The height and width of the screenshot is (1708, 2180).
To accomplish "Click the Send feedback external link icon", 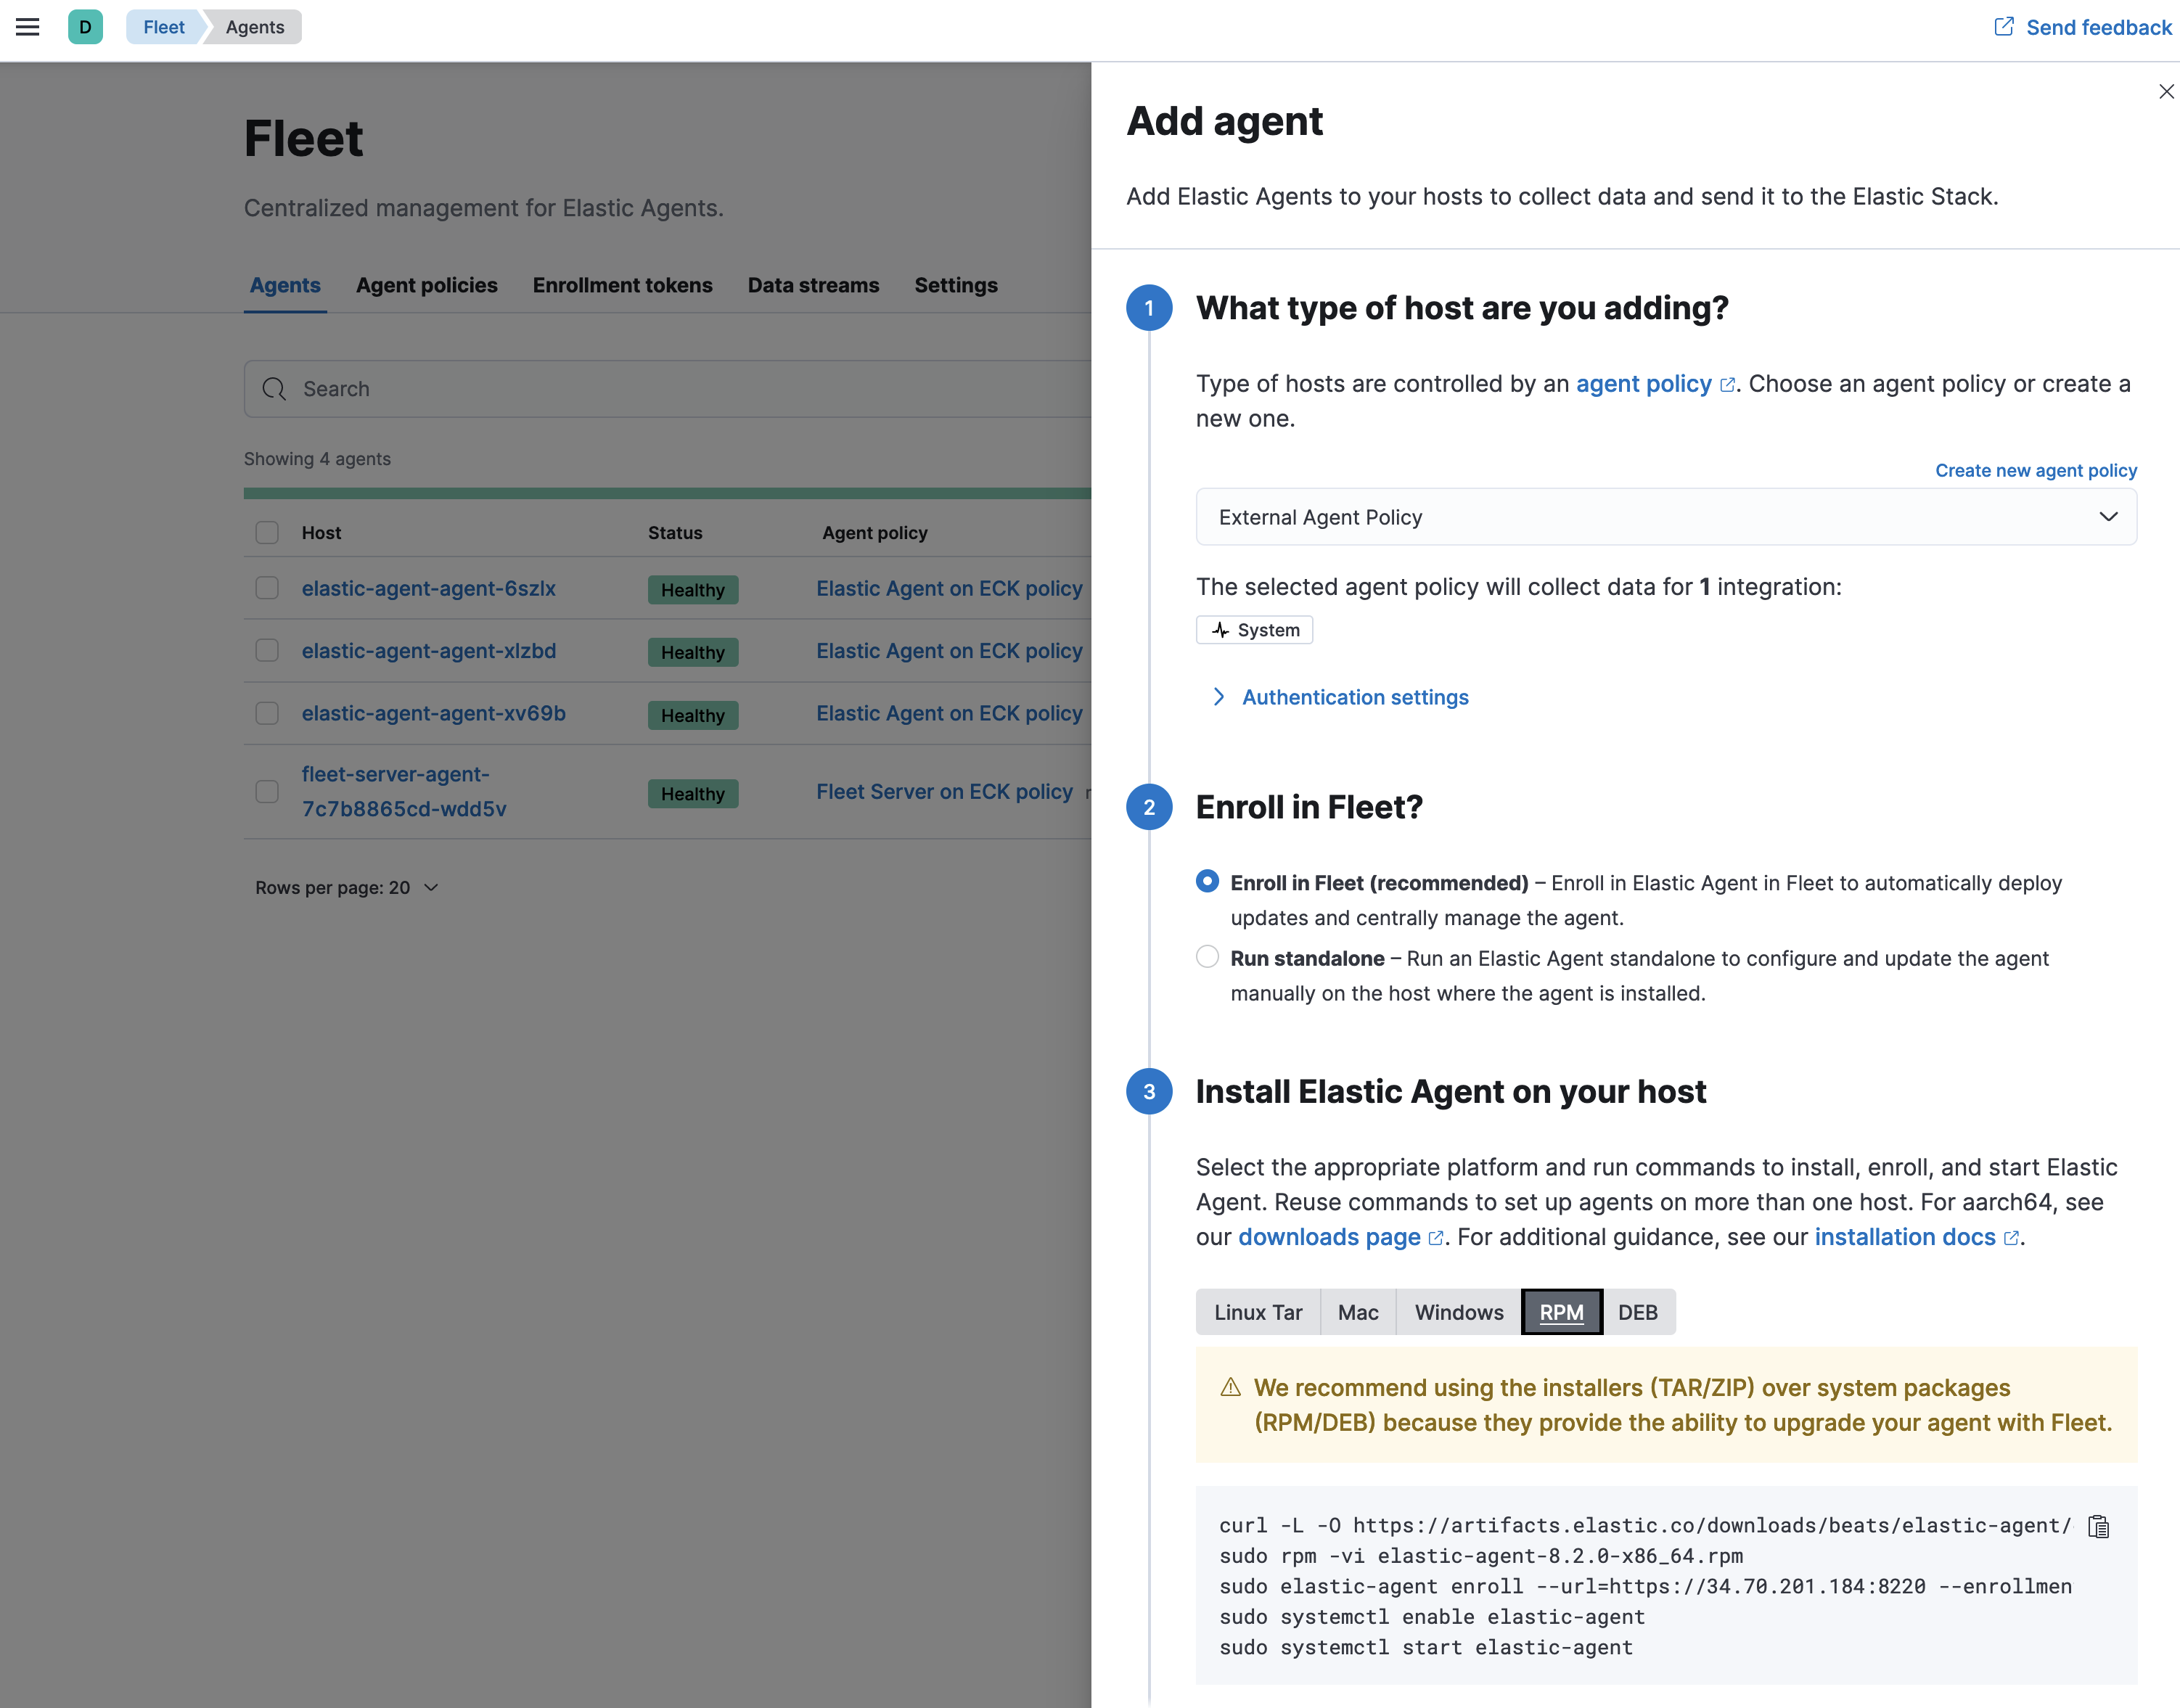I will point(2003,27).
